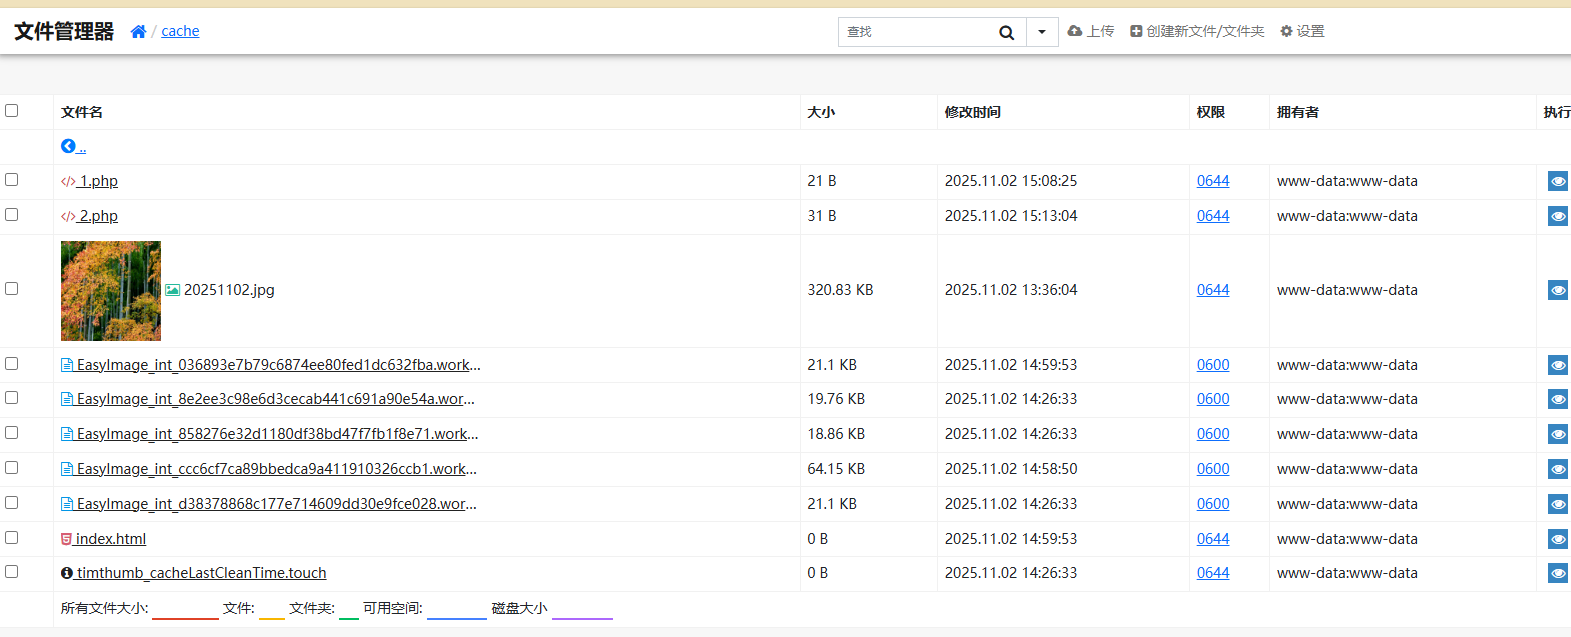
Task: Open the 上传 upload menu item
Action: pyautogui.click(x=1091, y=32)
